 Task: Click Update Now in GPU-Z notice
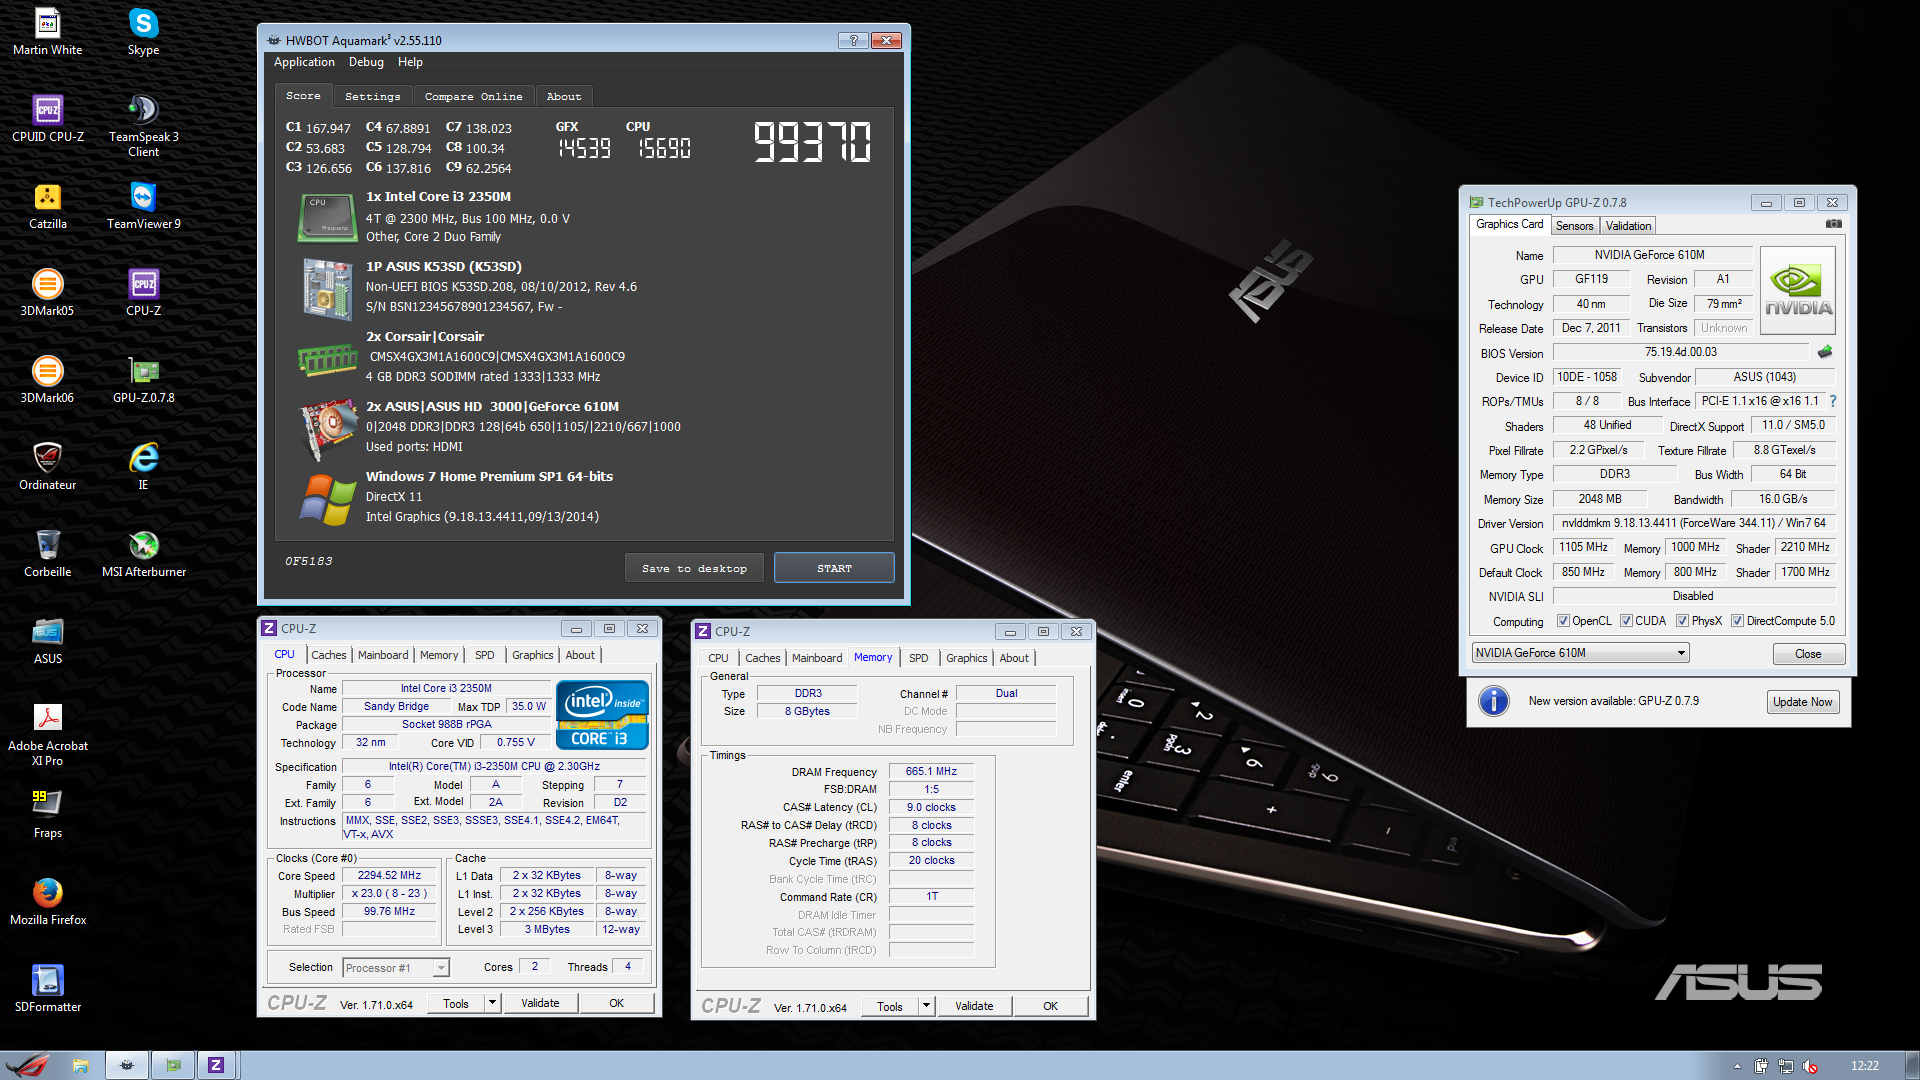[1802, 702]
